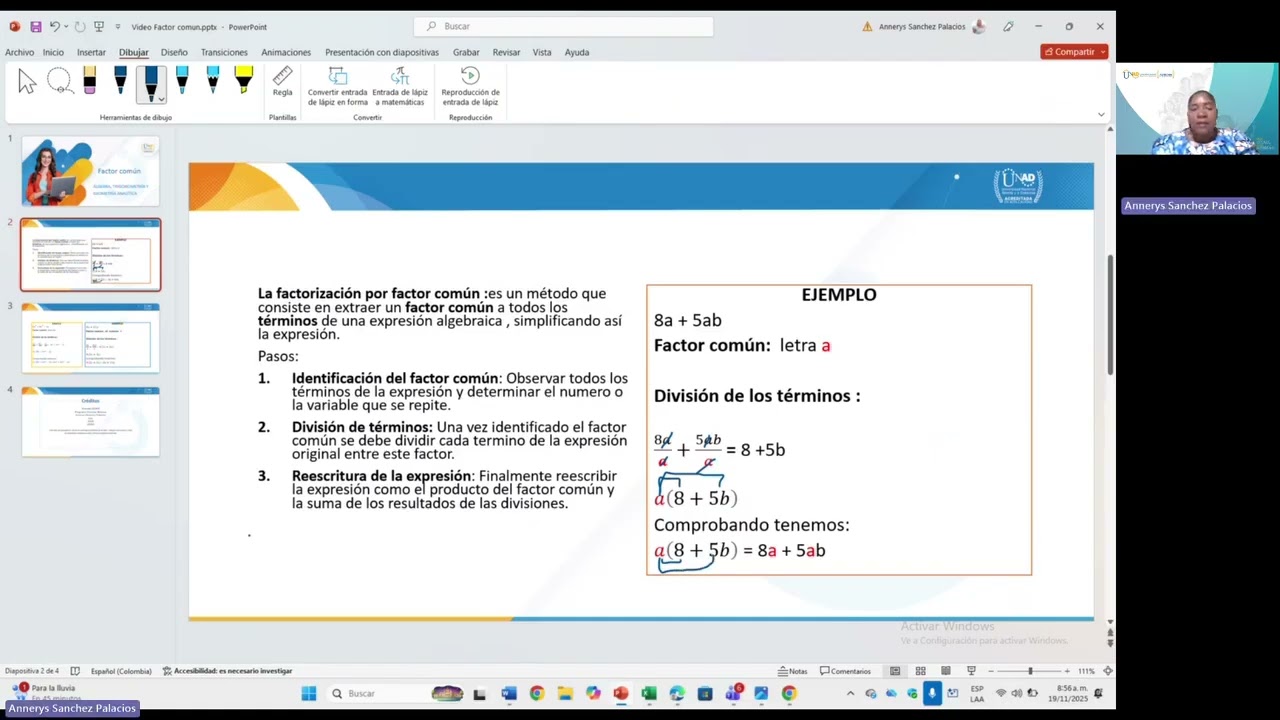Switch to Reading view
This screenshot has width=1280, height=720.
945,671
